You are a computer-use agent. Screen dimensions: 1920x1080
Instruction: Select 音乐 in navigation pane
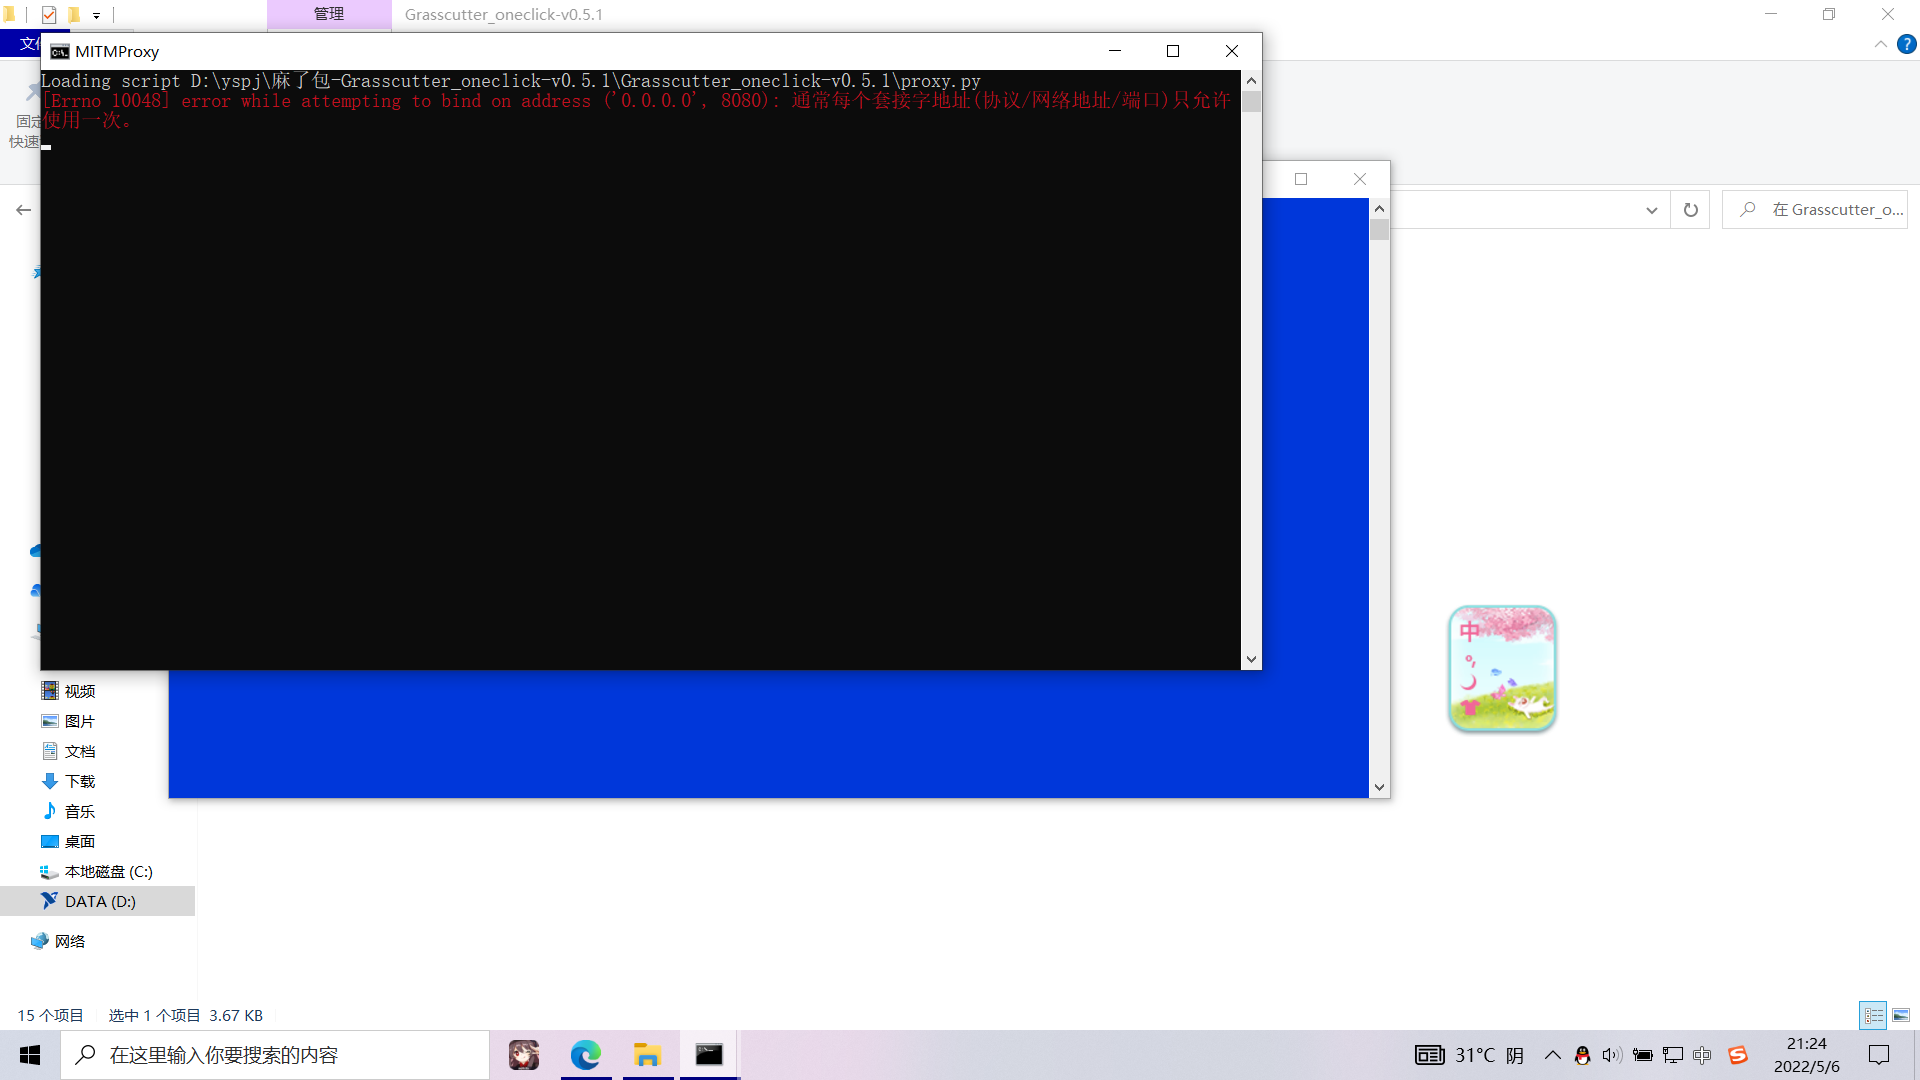point(80,811)
